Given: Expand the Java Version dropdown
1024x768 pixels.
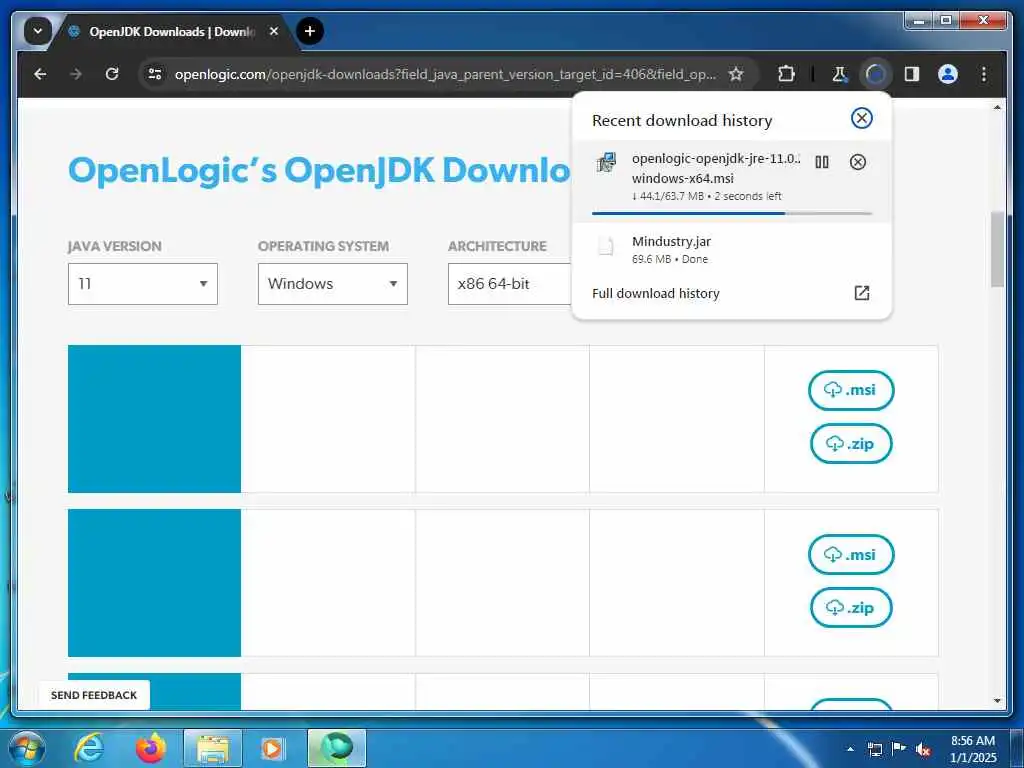Looking at the screenshot, I should pyautogui.click(x=142, y=283).
